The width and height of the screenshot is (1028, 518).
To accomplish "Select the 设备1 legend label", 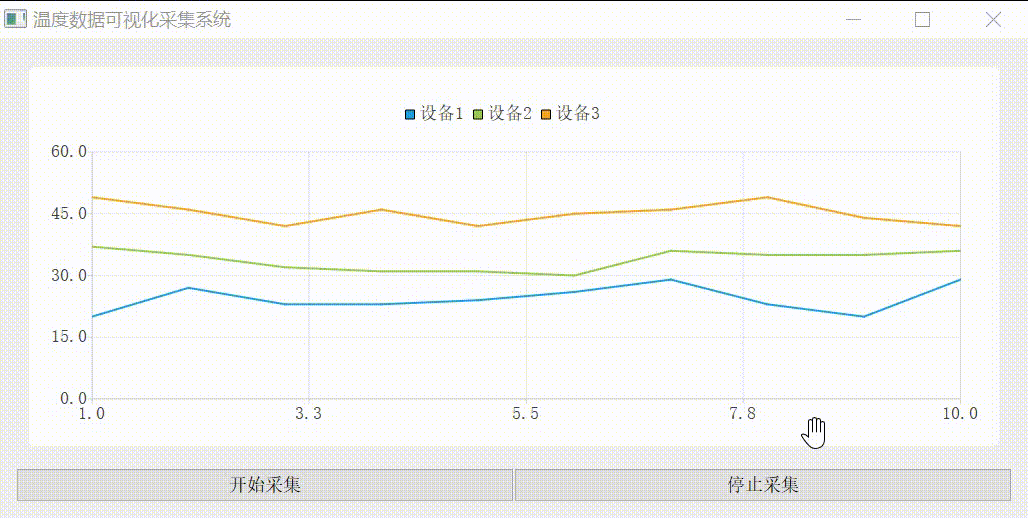I will point(442,114).
